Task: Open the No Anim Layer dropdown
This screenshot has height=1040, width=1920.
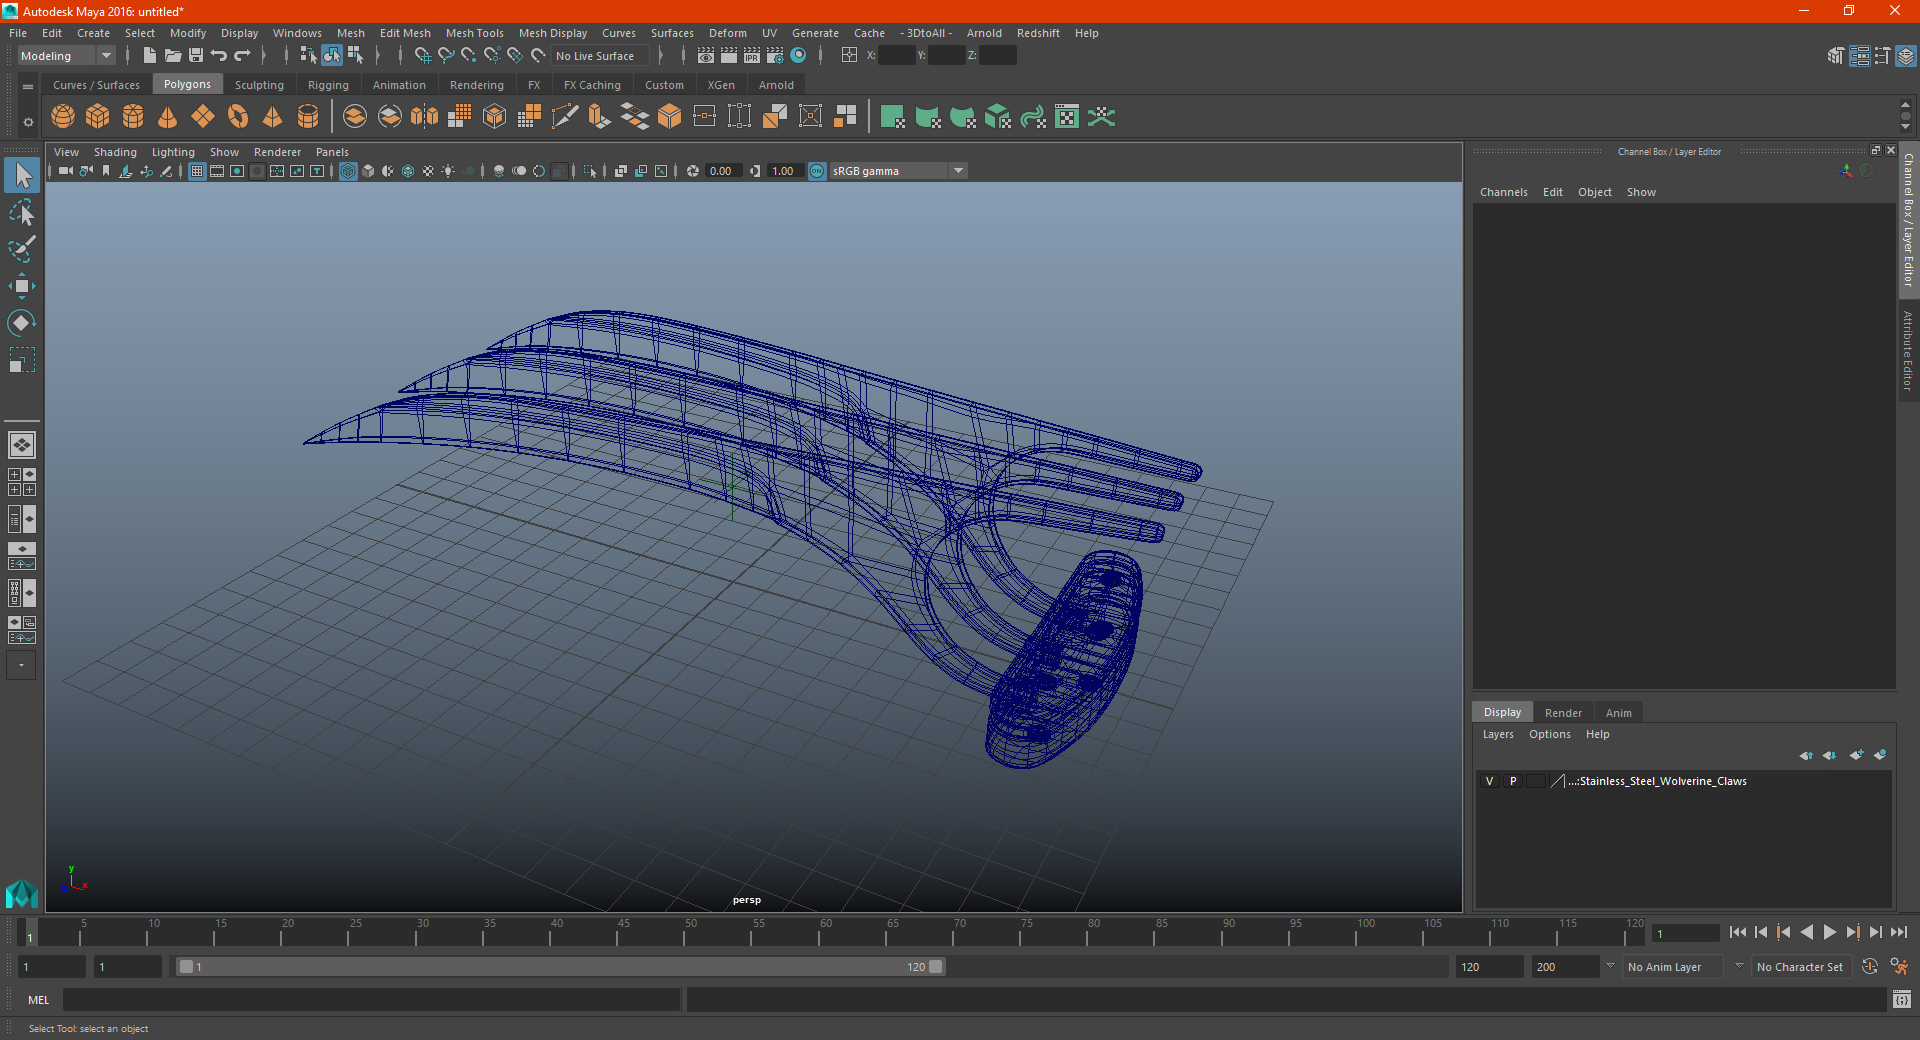Action: coord(1672,967)
